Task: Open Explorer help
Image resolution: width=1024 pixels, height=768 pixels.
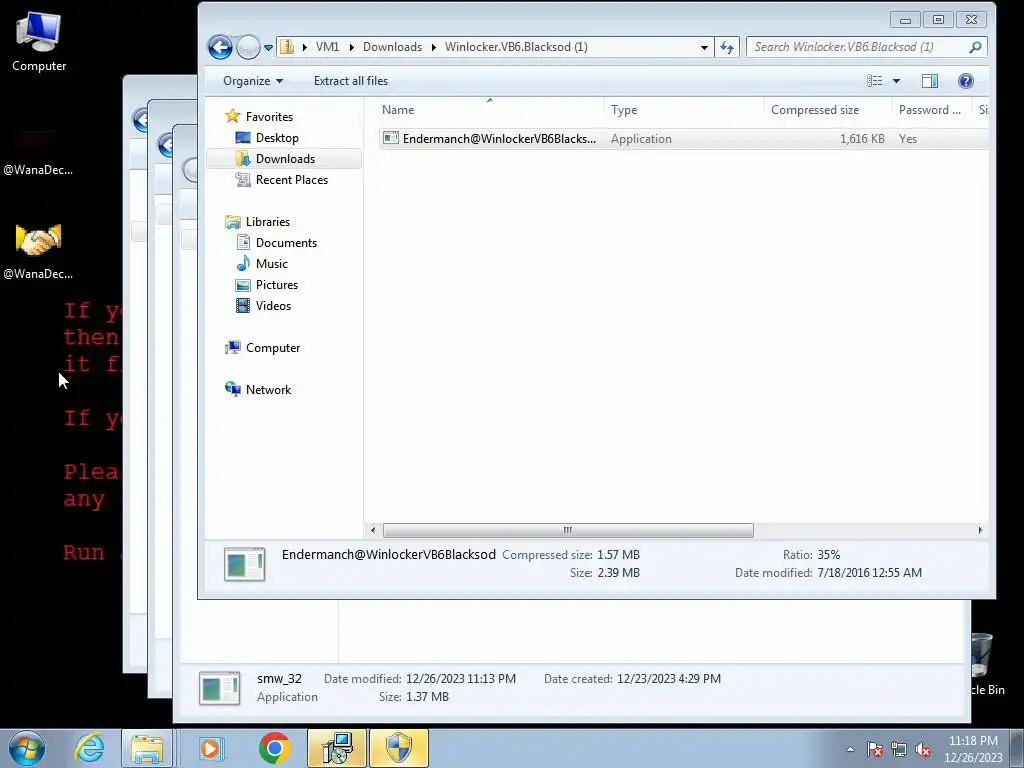Action: (x=966, y=81)
